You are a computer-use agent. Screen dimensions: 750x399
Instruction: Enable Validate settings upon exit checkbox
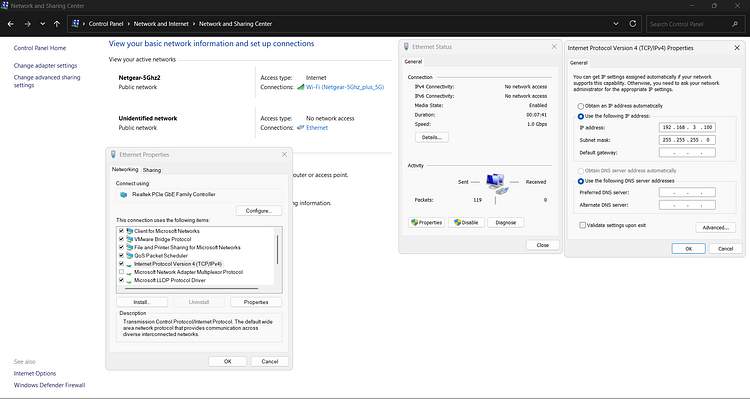pyautogui.click(x=582, y=225)
